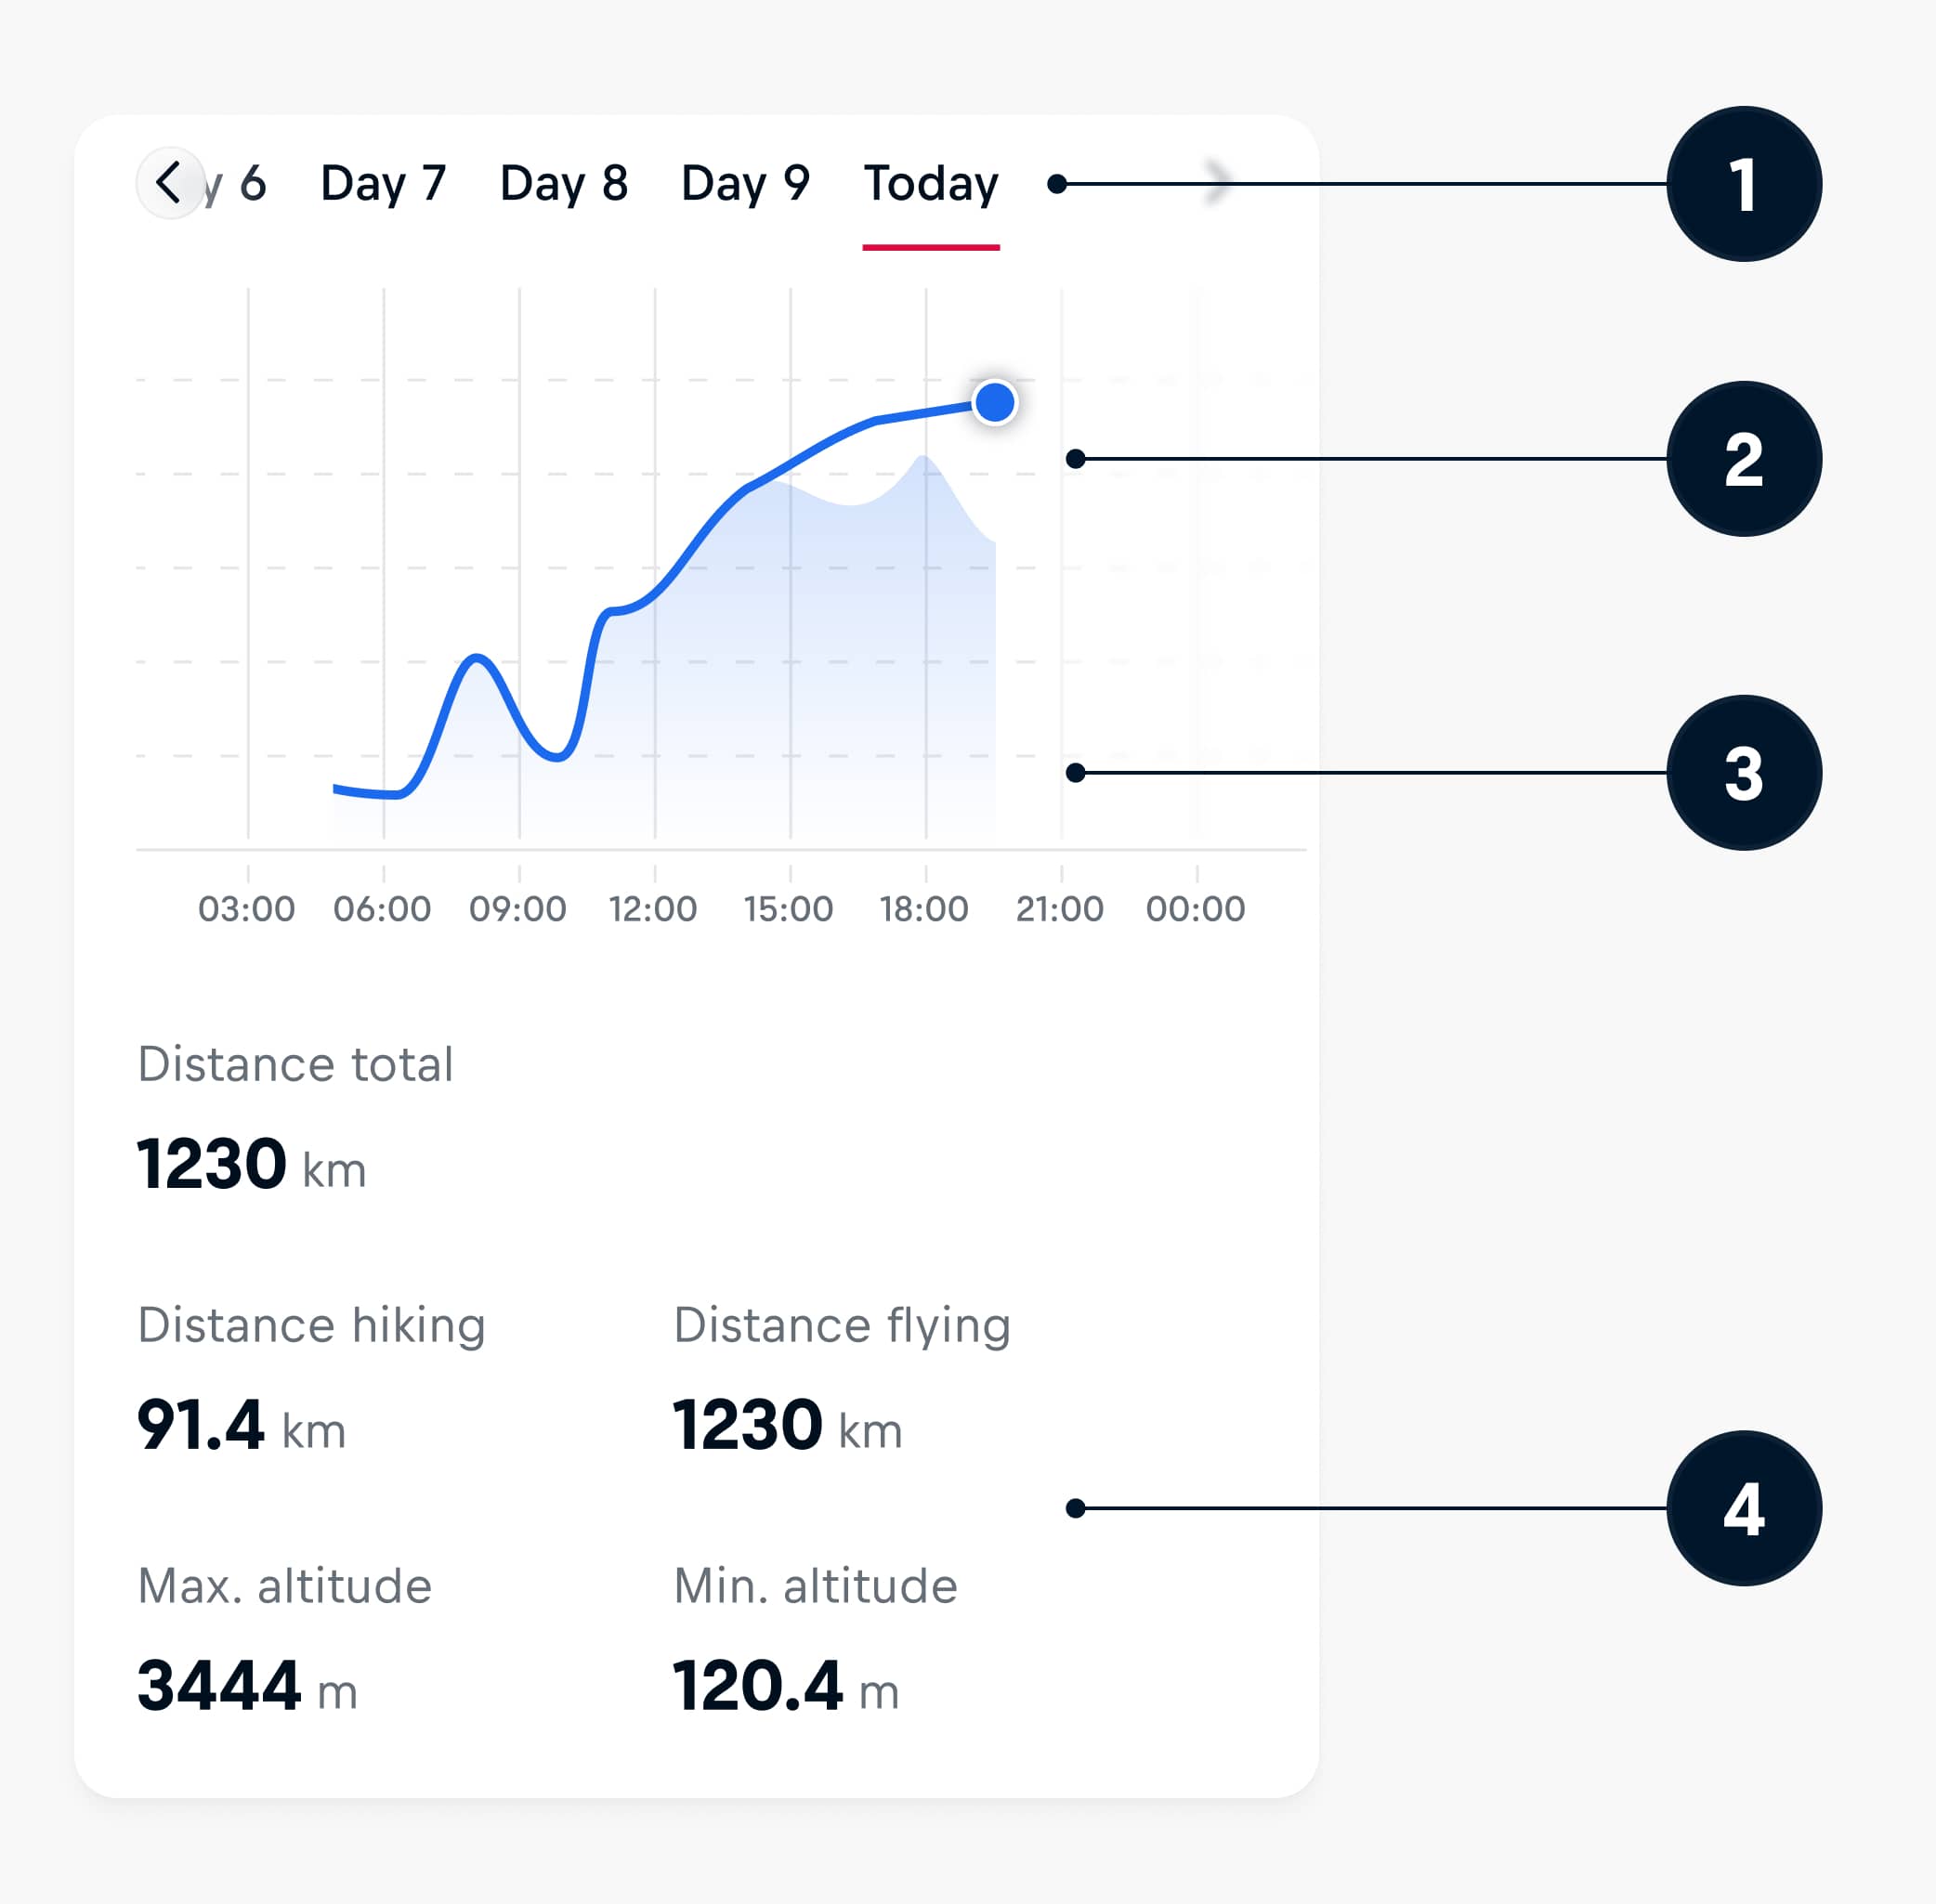Open the Day 8 tab
Viewport: 1936px width, 1904px height.
tap(564, 184)
